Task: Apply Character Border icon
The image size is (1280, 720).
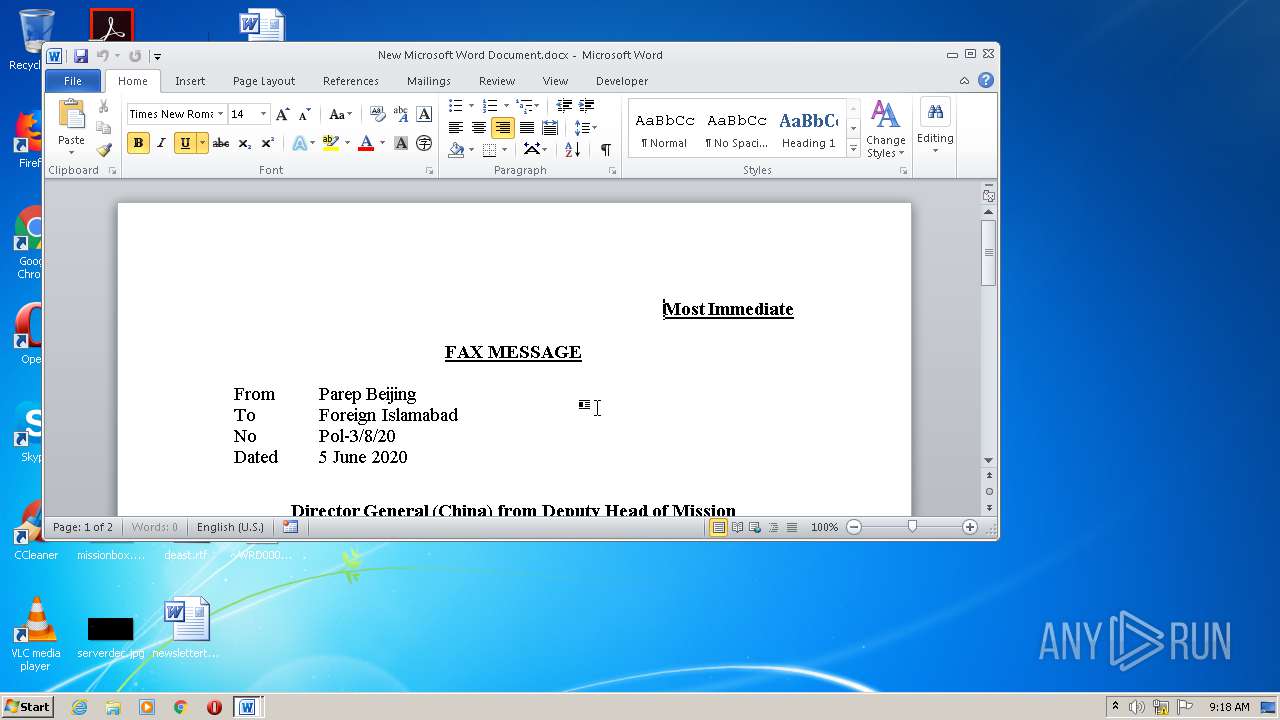Action: click(424, 114)
